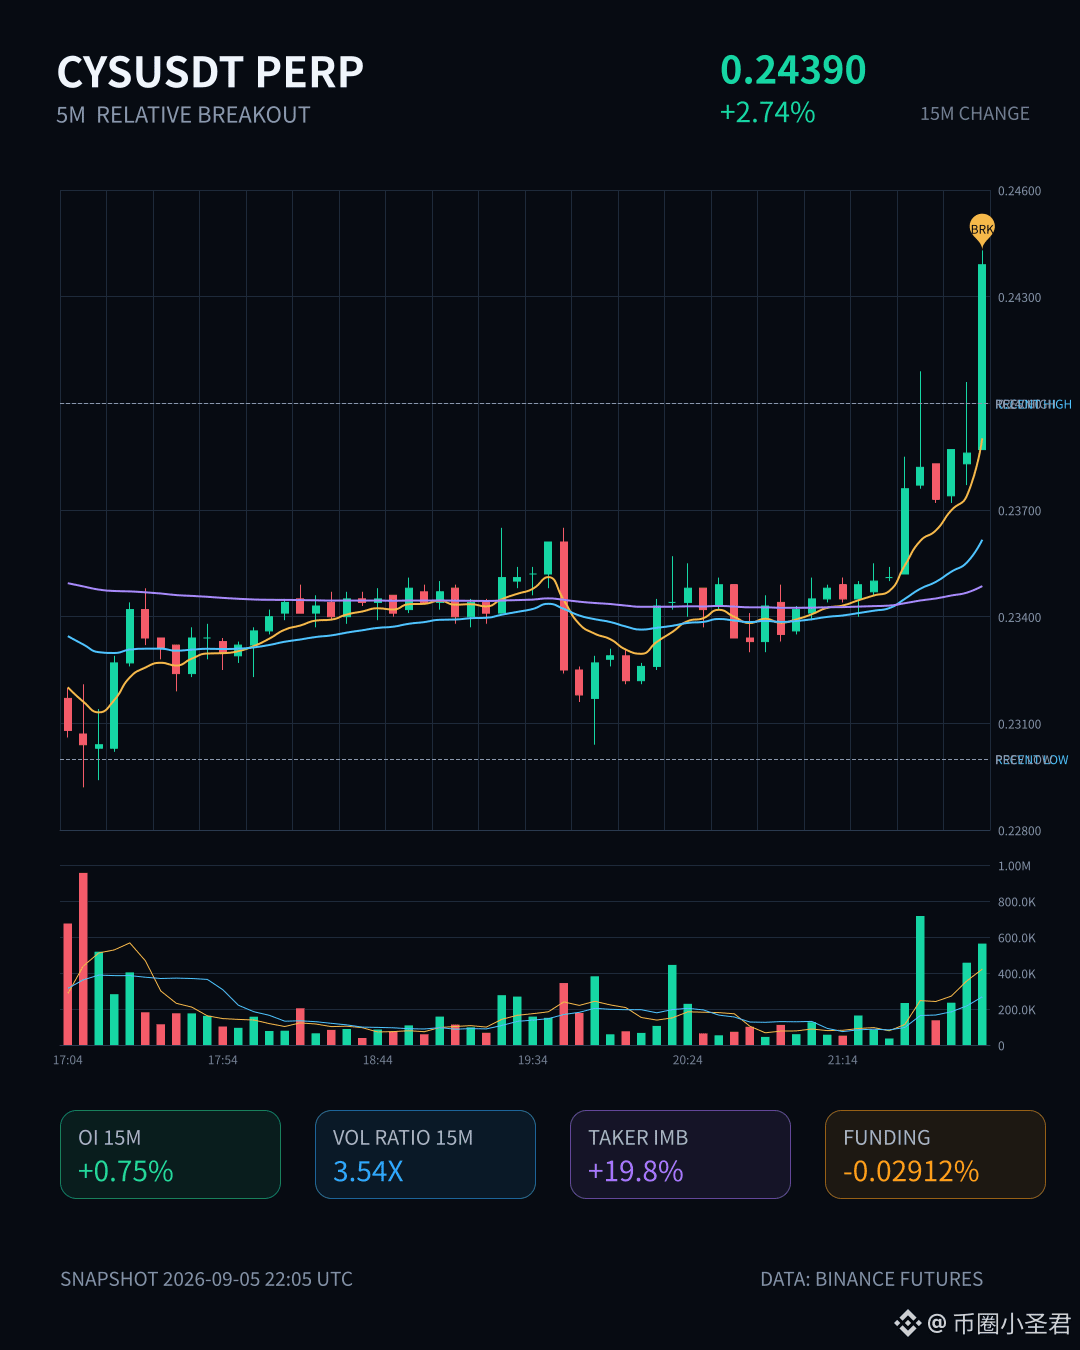This screenshot has width=1080, height=1350.
Task: Click the RECENT HIGH line label
Action: (x=1033, y=404)
